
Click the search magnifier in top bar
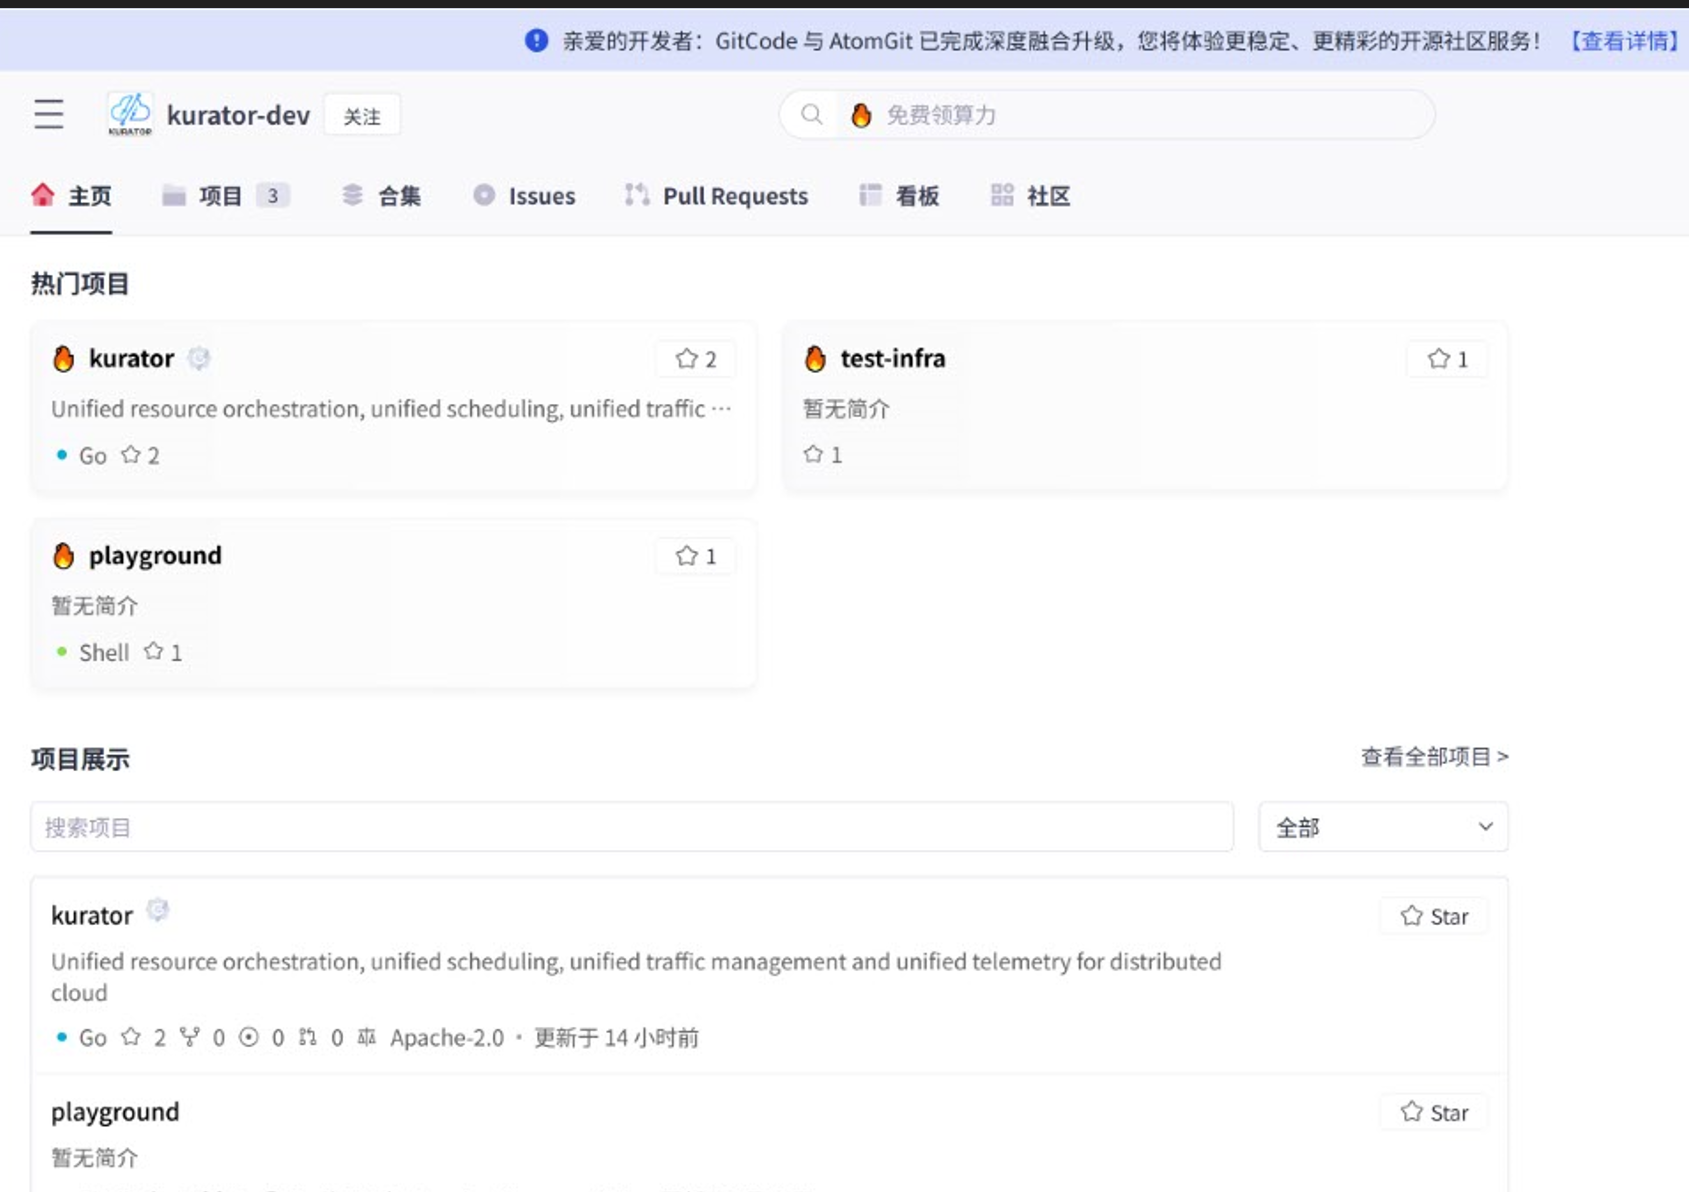coord(810,114)
